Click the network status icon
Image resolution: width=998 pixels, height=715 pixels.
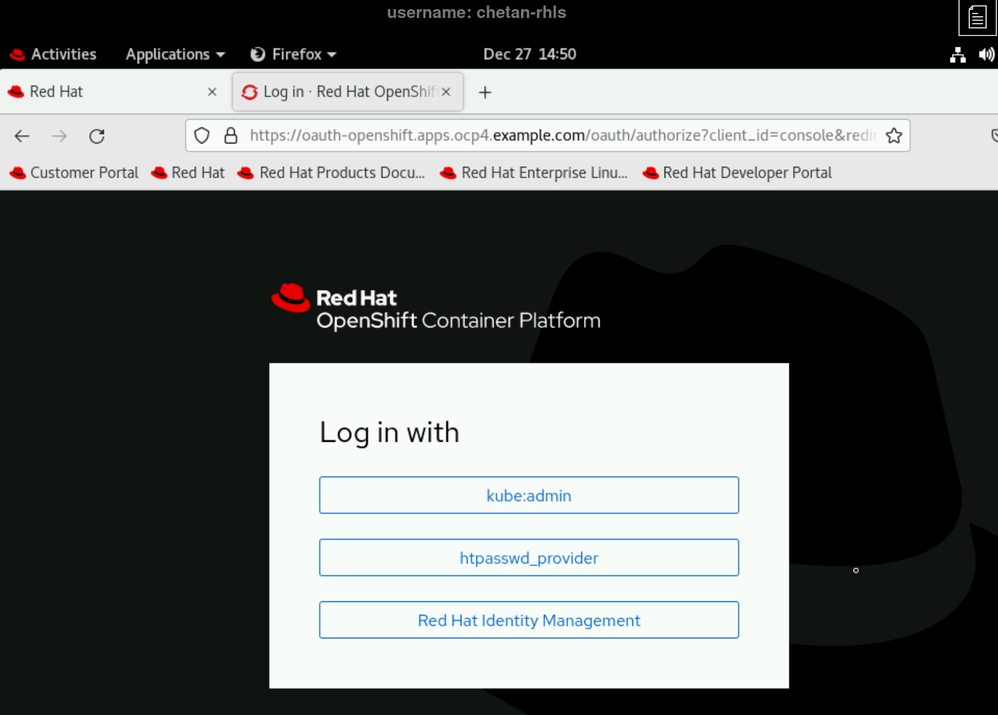[957, 55]
